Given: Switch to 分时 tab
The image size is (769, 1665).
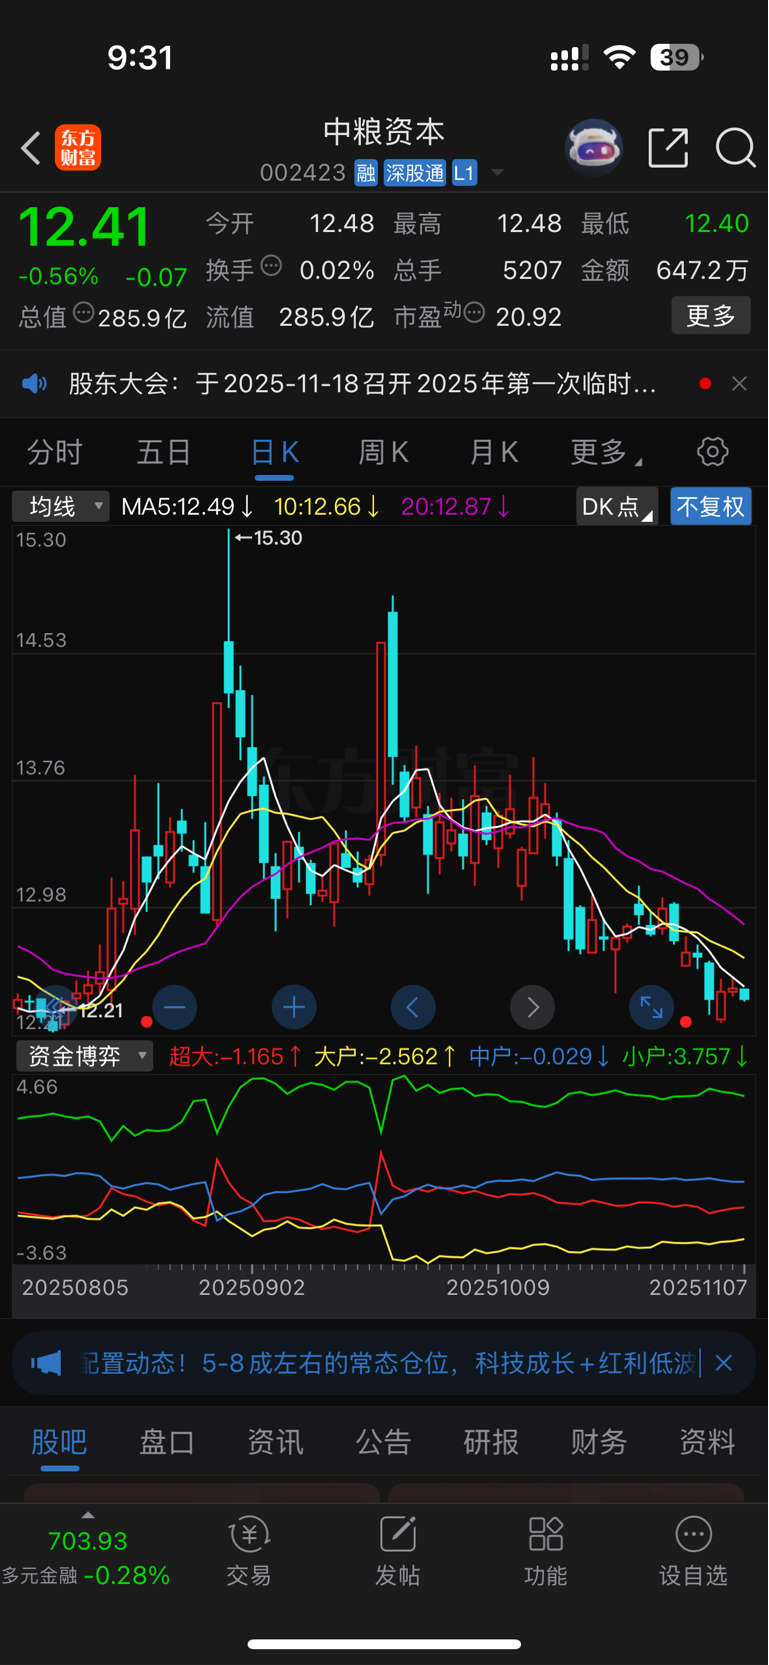Looking at the screenshot, I should [54, 453].
